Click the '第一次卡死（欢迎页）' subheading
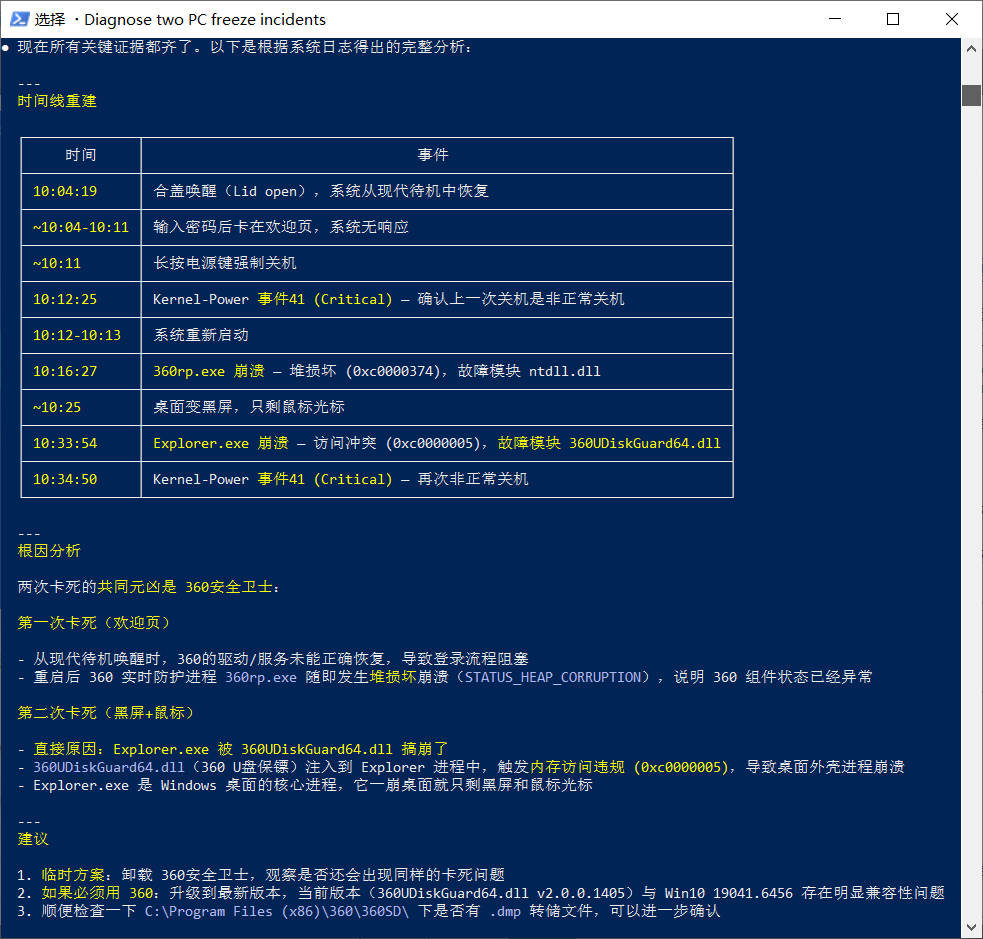Screen dimensions: 983x939 point(93,623)
